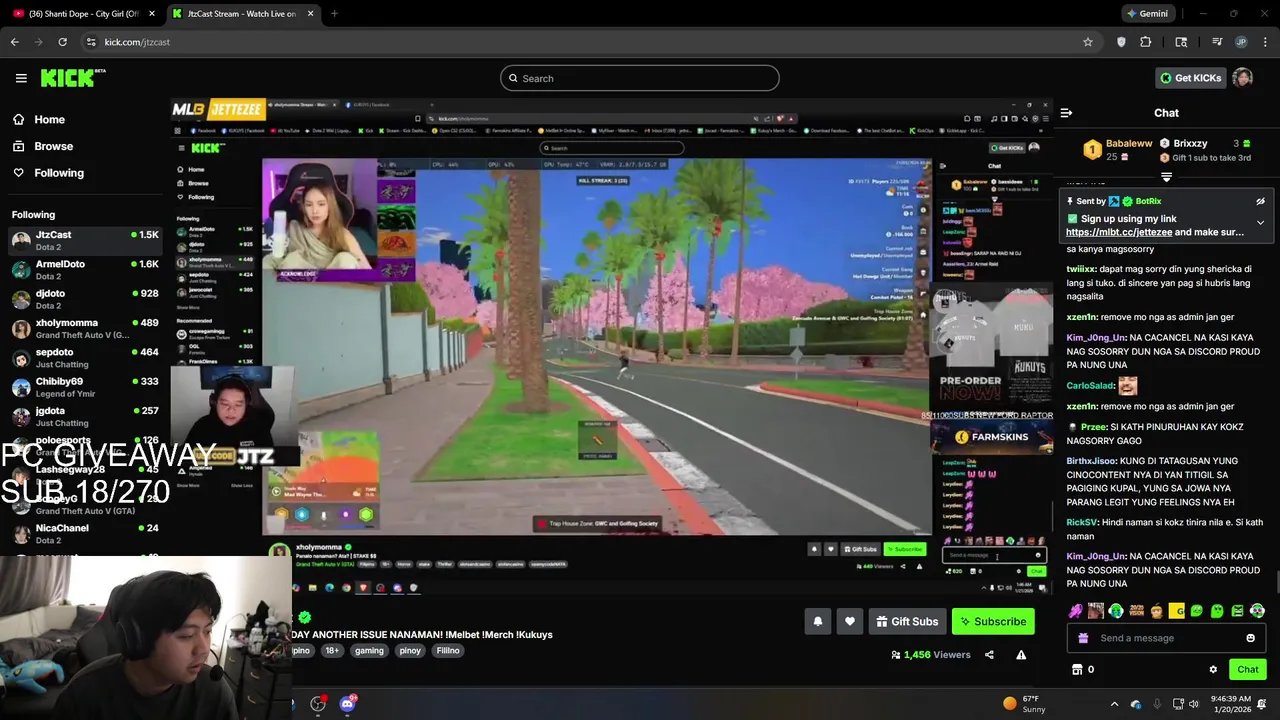The width and height of the screenshot is (1280, 720).
Task: Select the gaming stream tag
Action: [x=369, y=651]
